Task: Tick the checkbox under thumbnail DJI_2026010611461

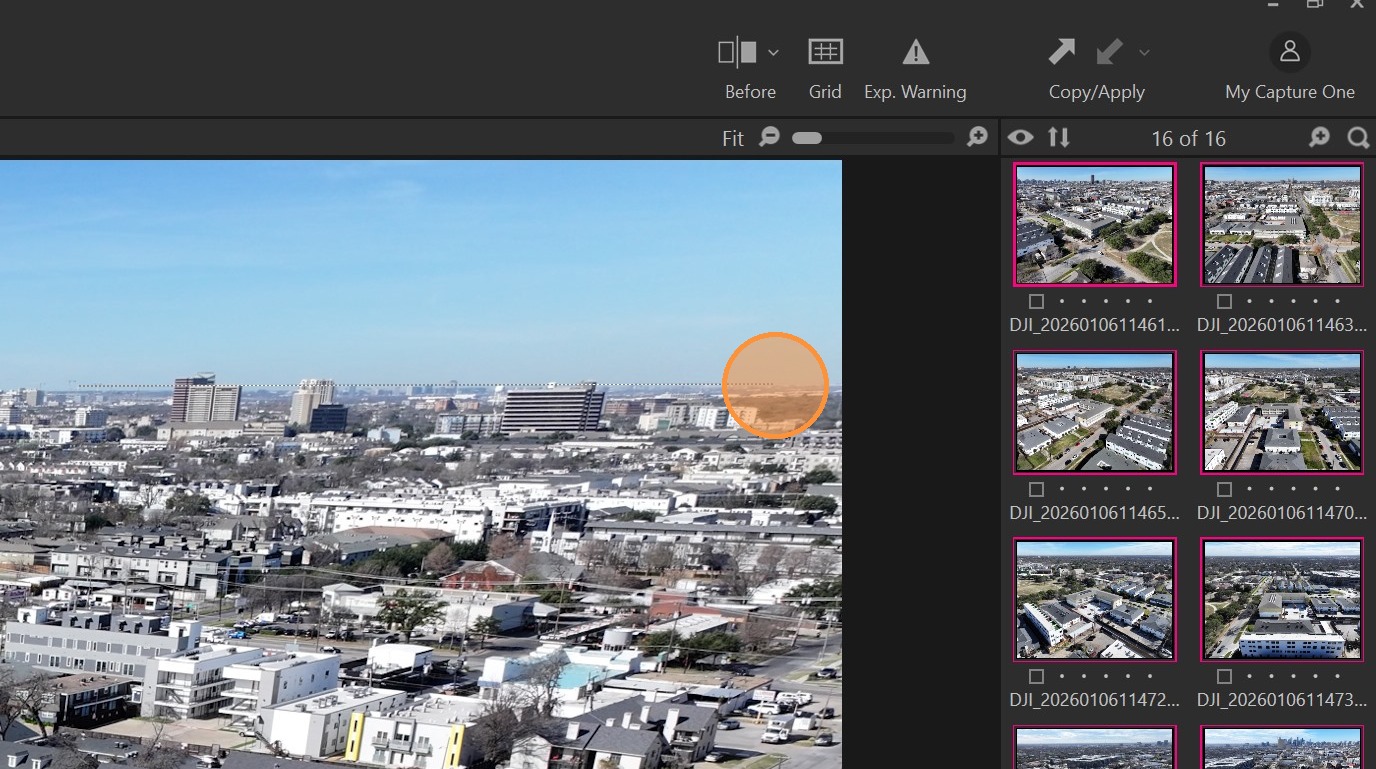Action: pos(1036,301)
